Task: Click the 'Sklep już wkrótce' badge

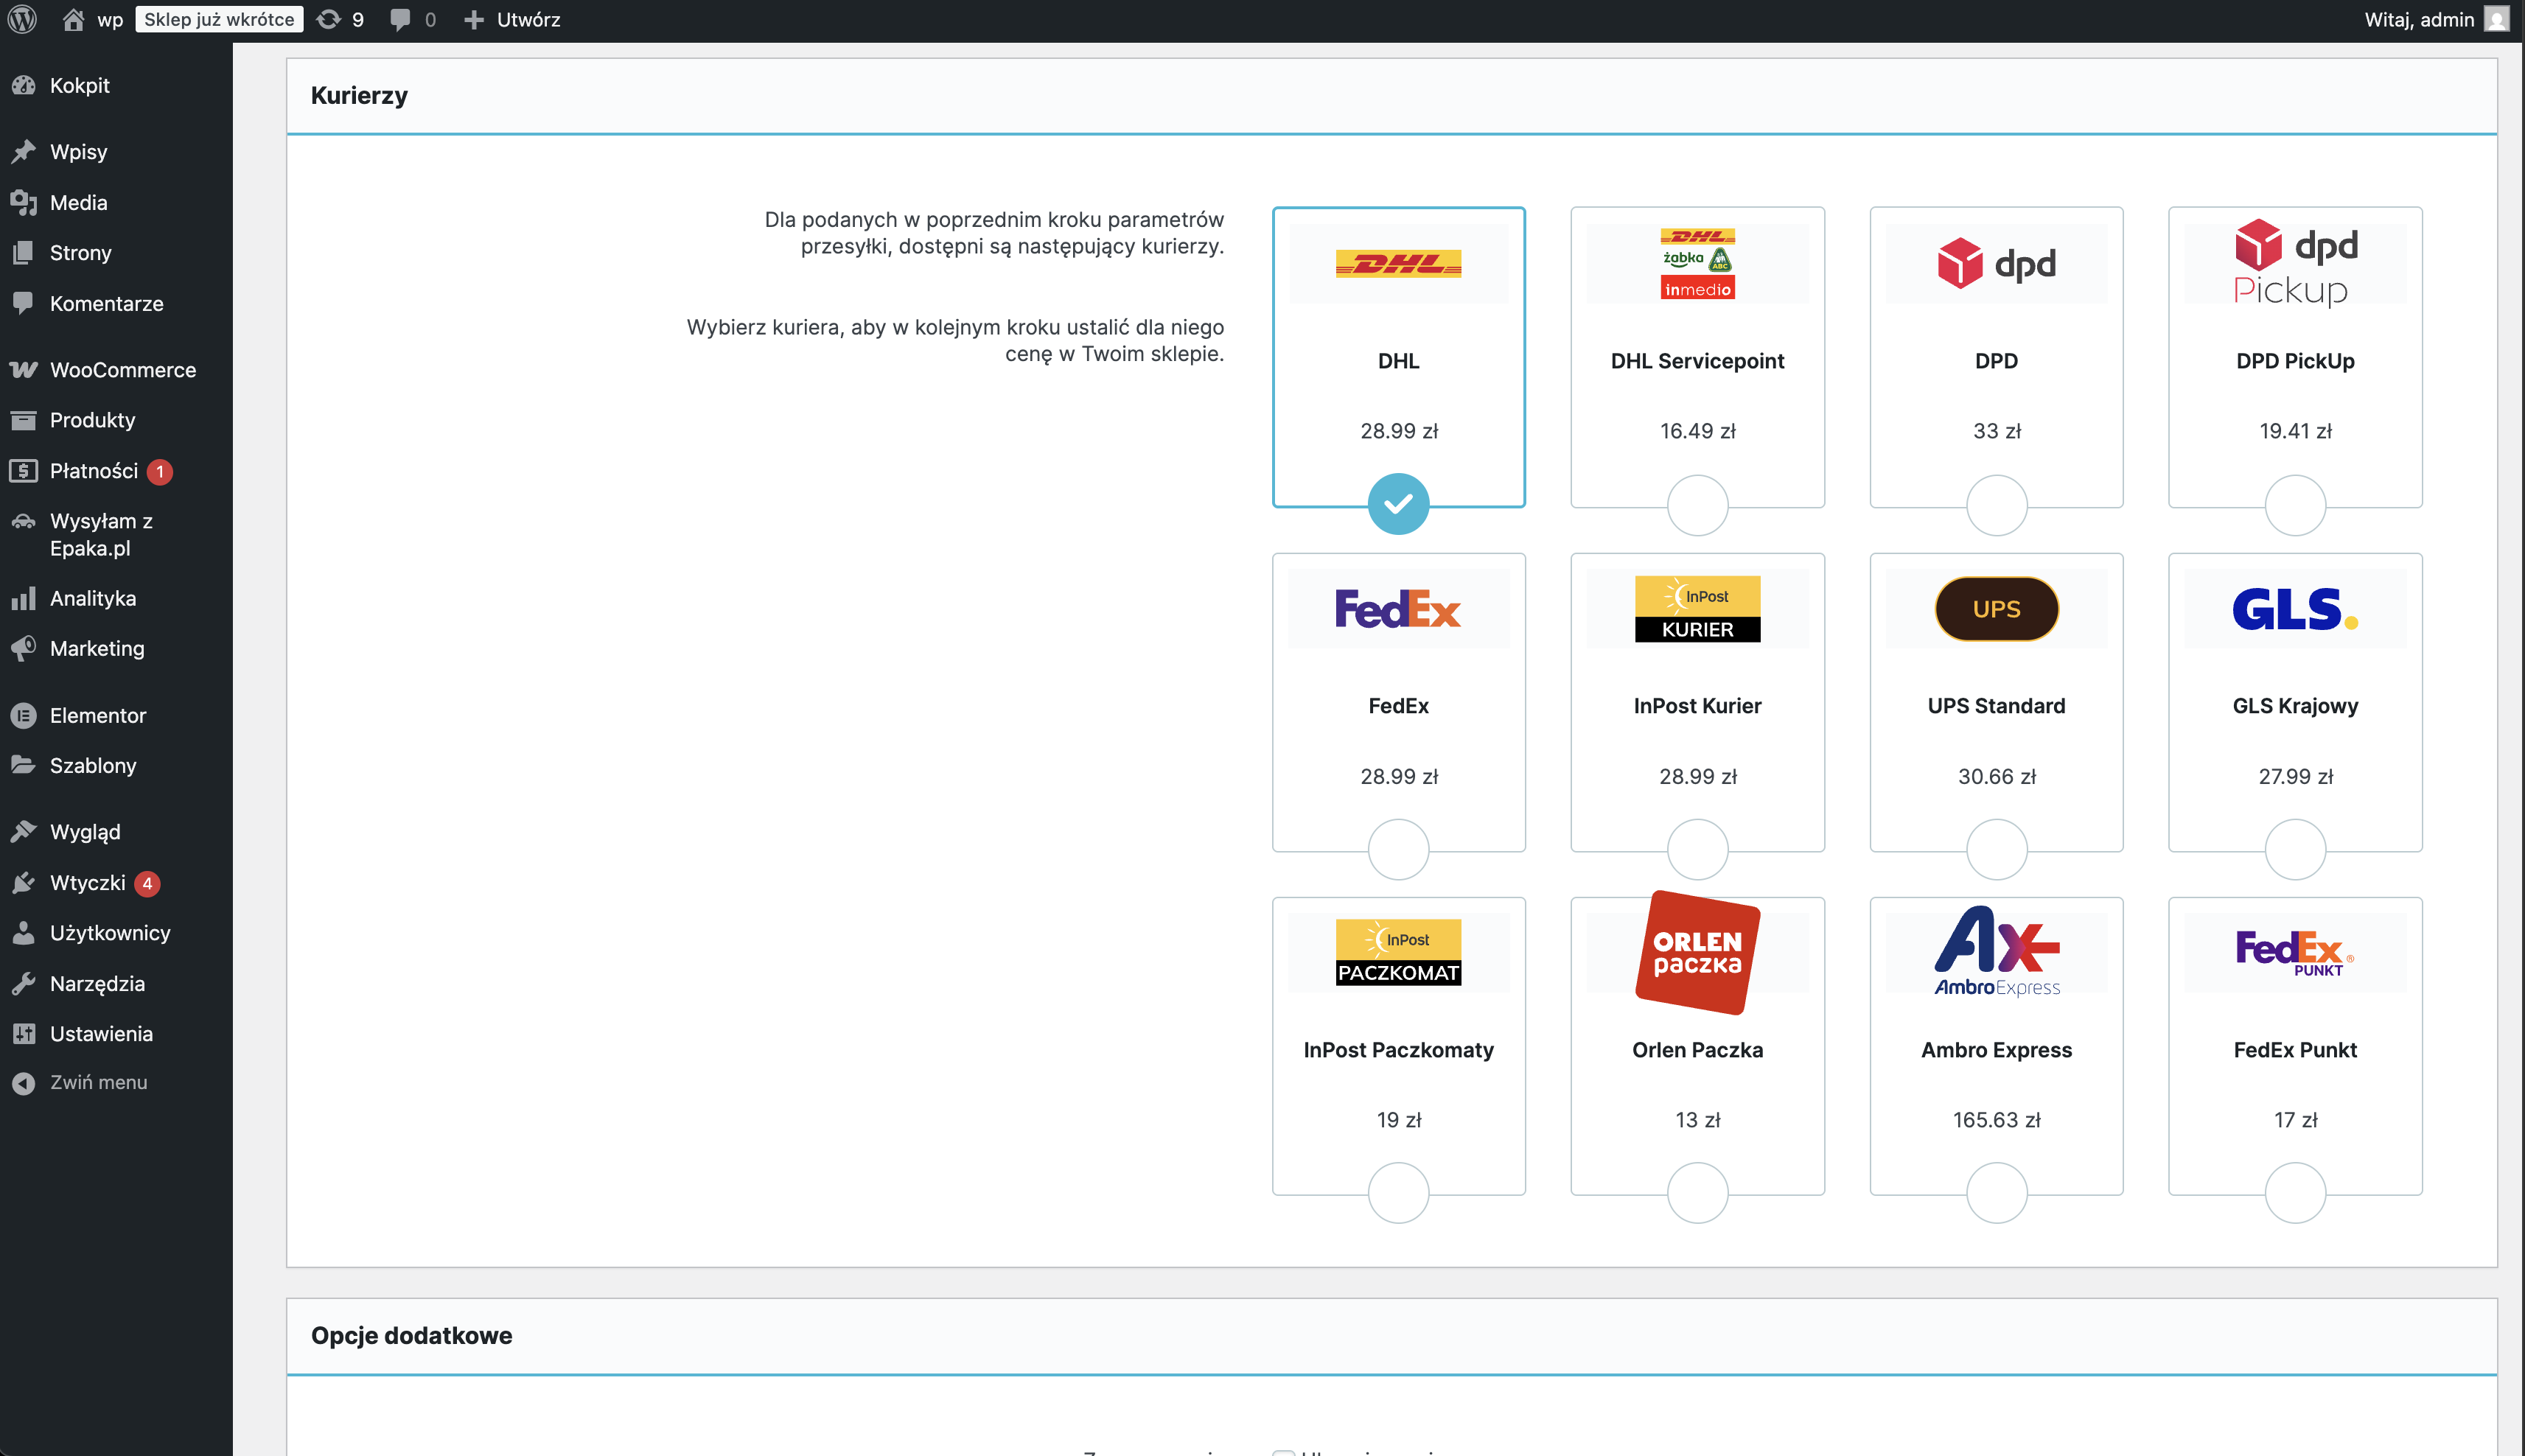Action: point(219,19)
